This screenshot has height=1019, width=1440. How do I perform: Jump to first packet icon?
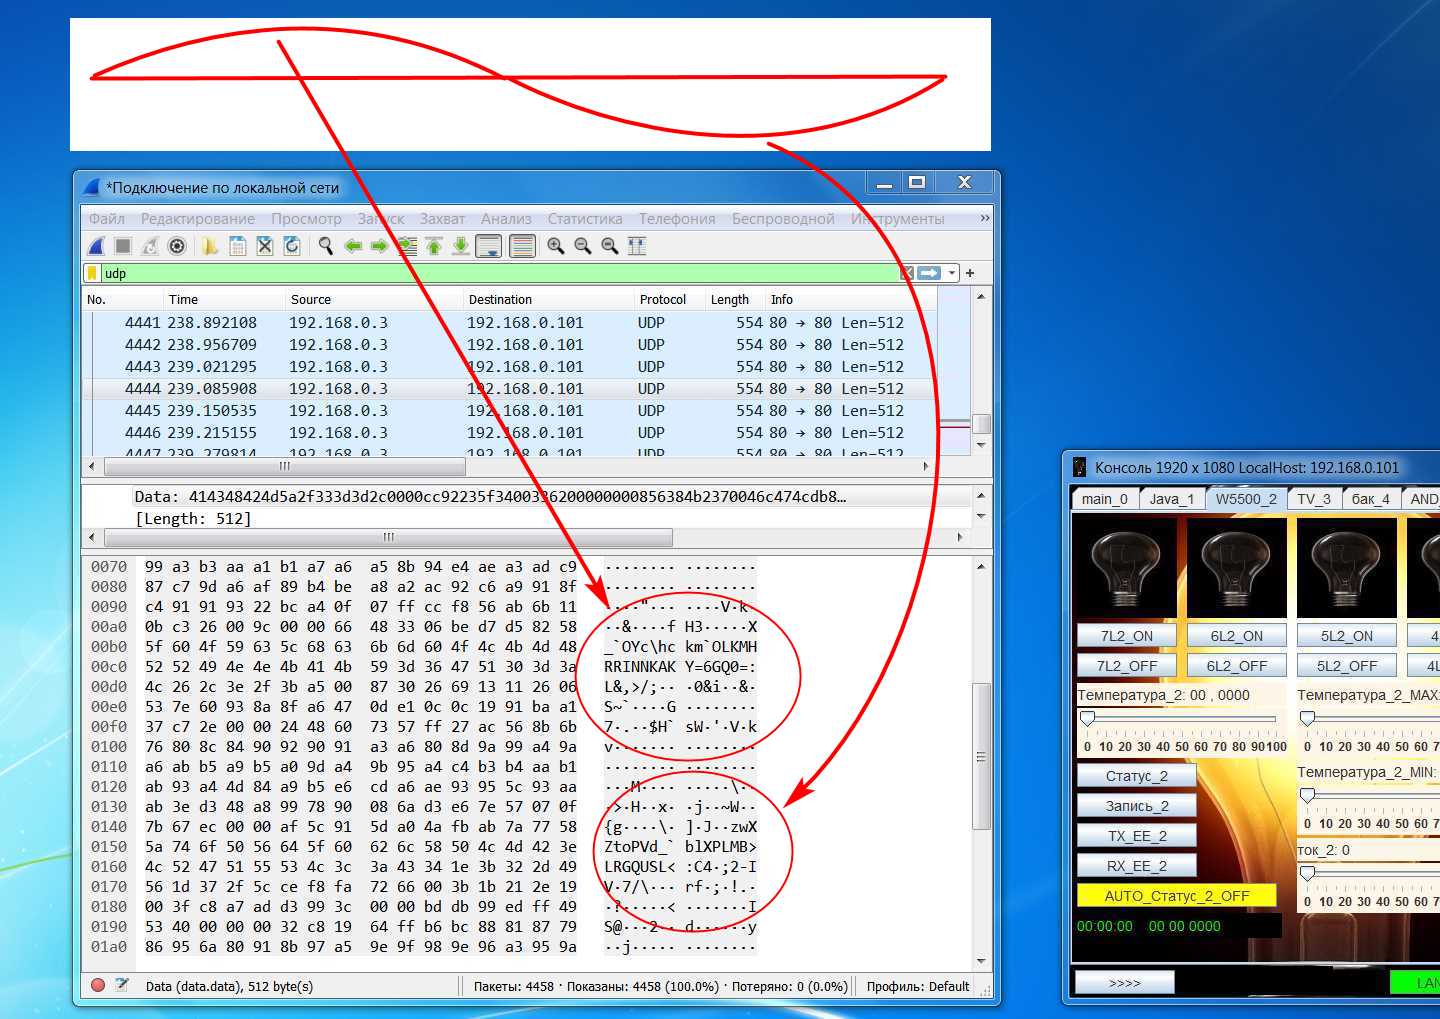(x=434, y=245)
